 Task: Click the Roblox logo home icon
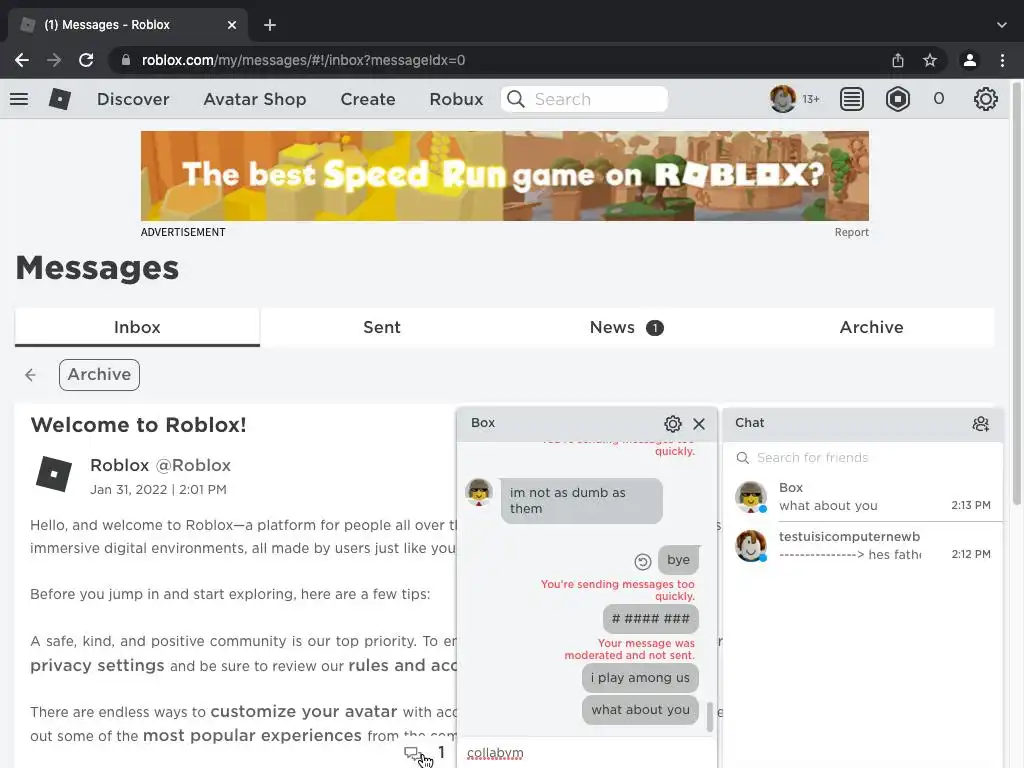point(59,99)
